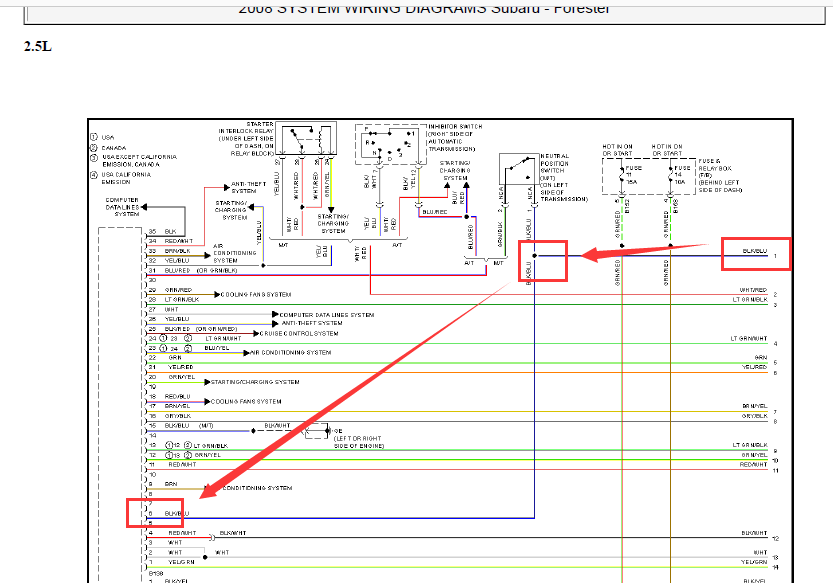
Task: Click the "CRUISE CONTROL SYSTEM" label
Action: 299,333
